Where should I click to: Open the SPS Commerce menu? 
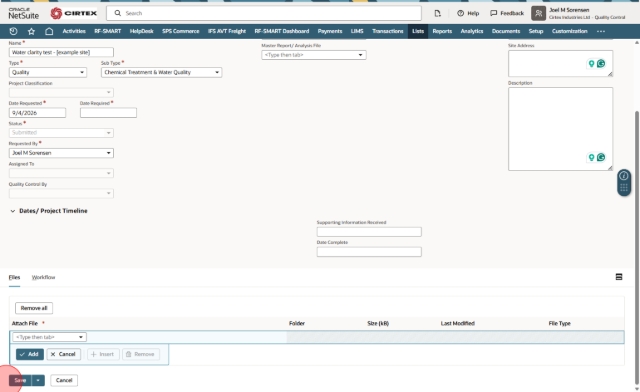181,31
